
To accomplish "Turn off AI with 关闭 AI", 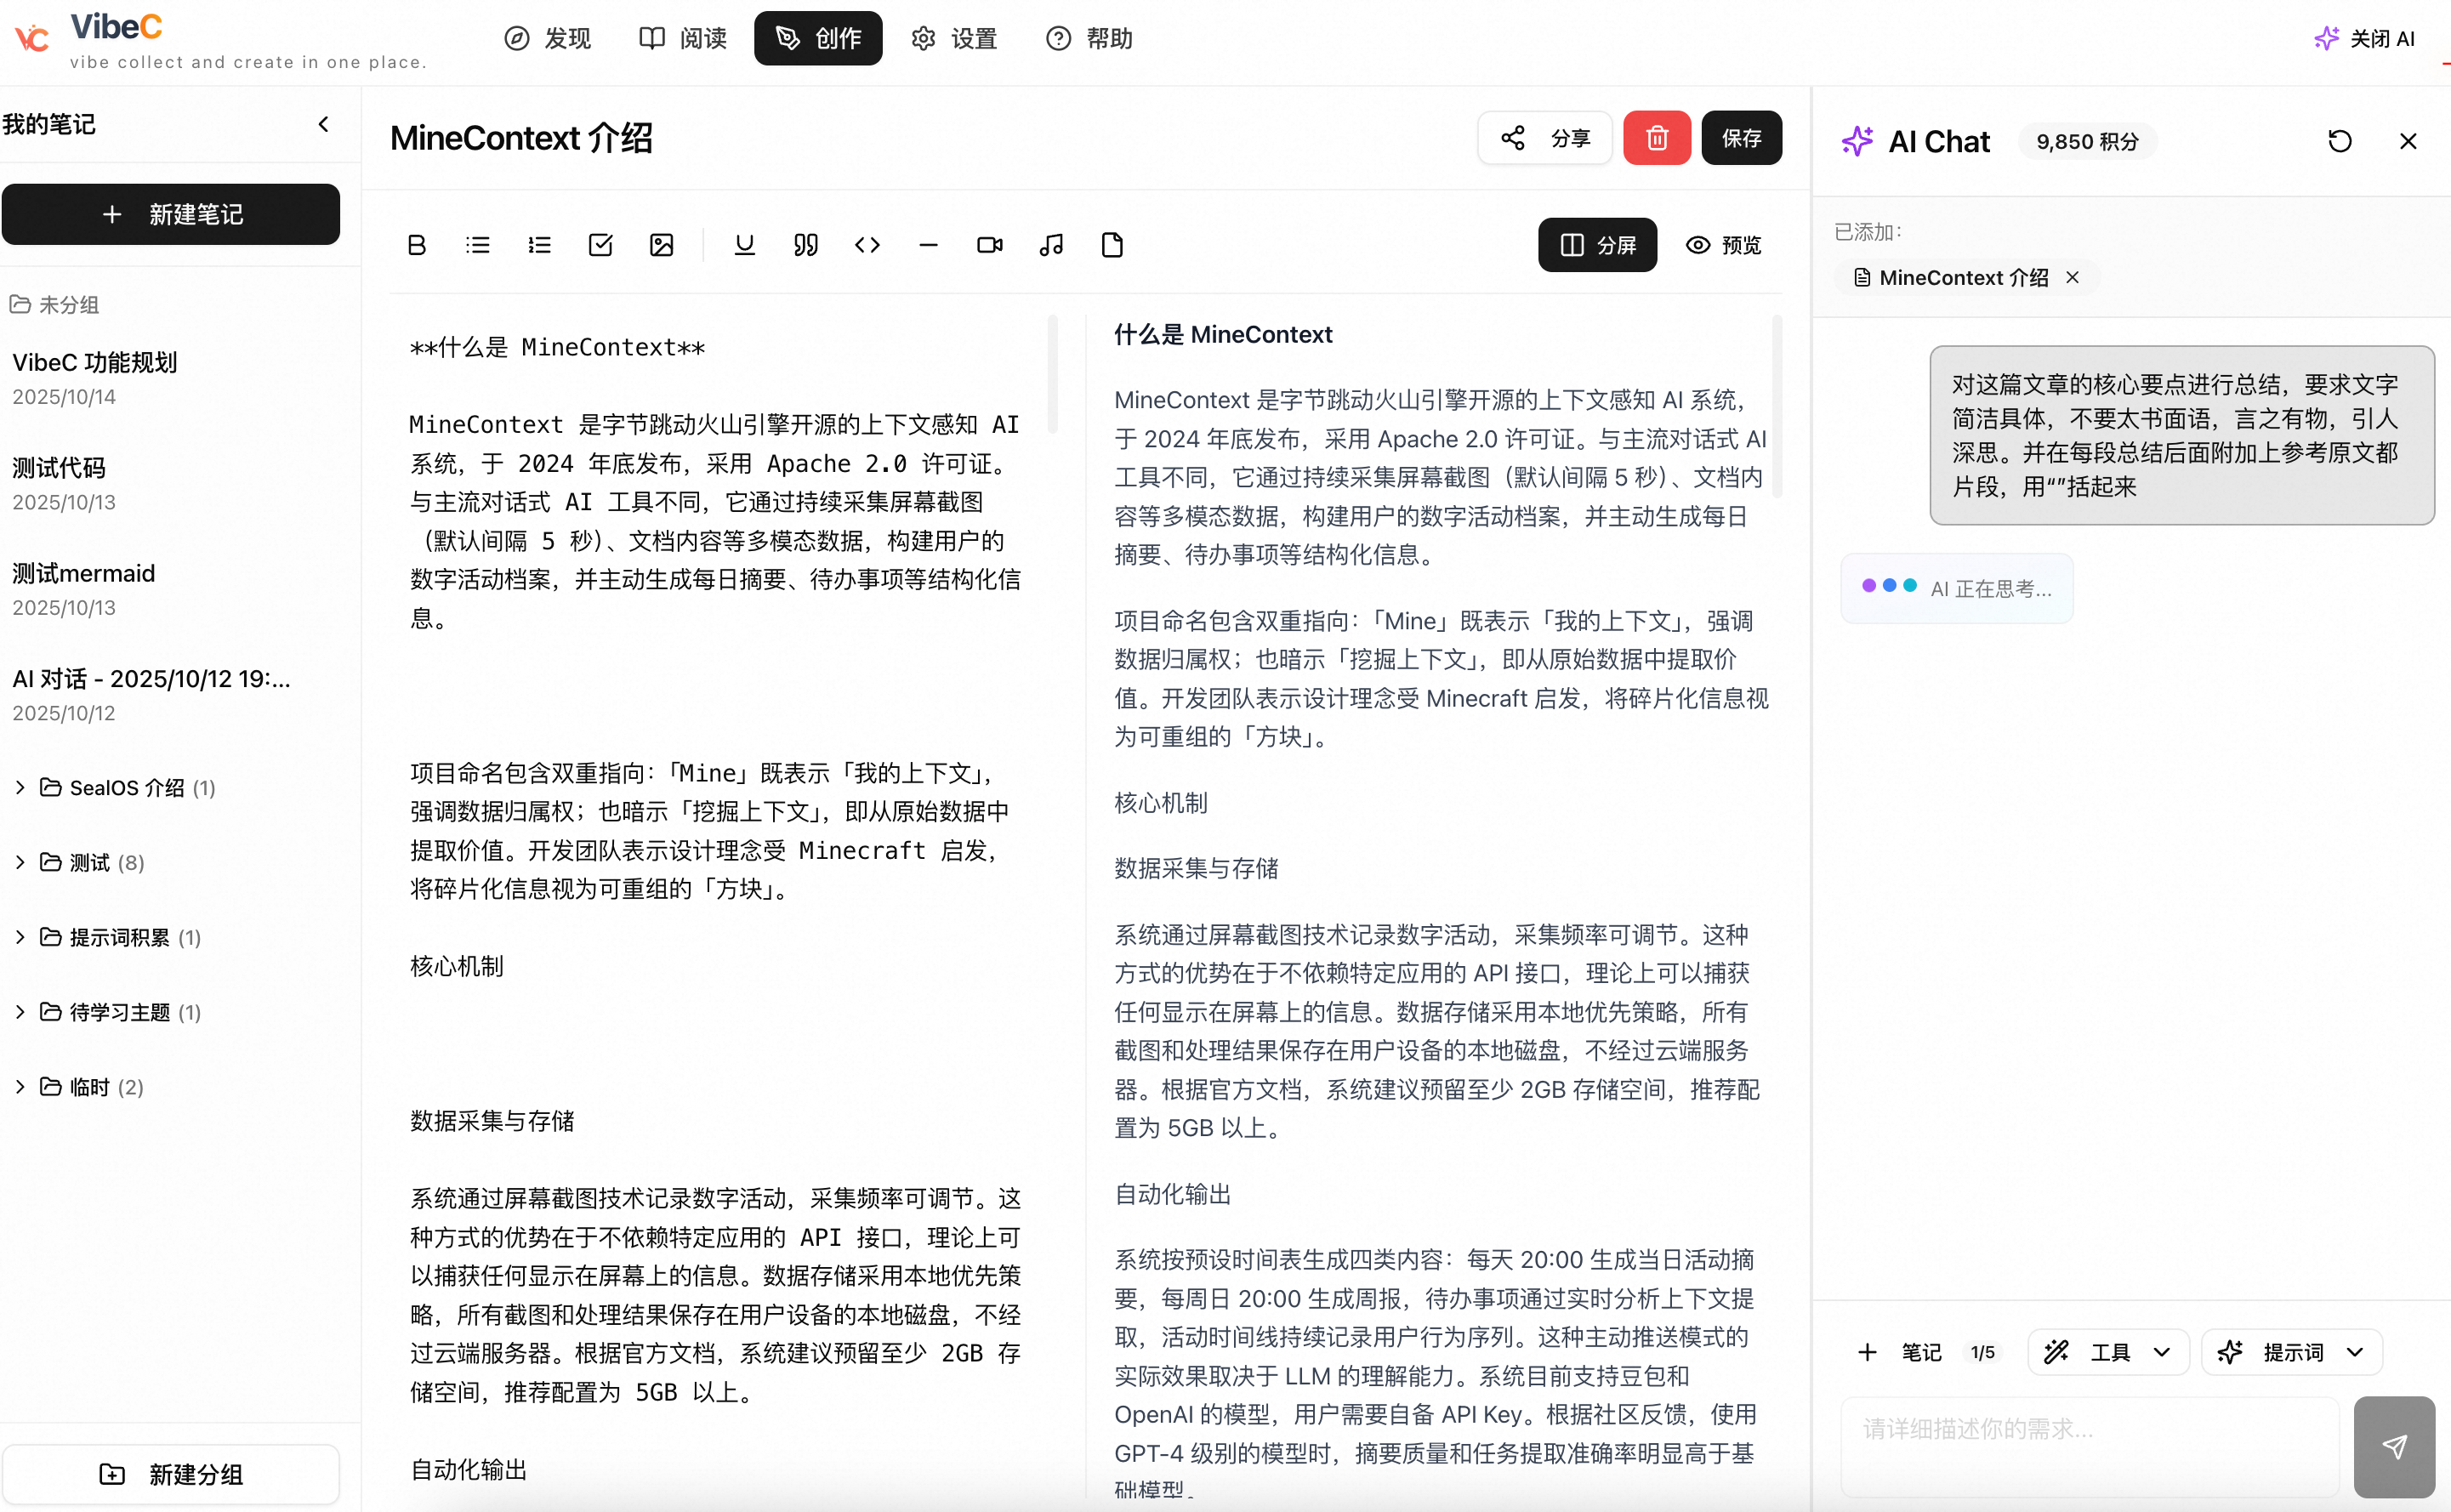I will (x=2365, y=38).
